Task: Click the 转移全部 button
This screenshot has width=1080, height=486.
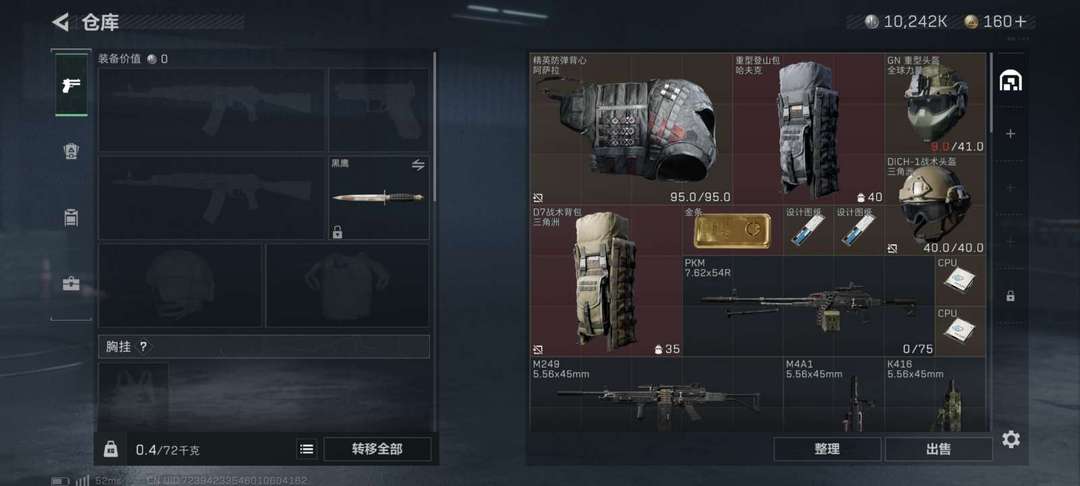Action: [377, 450]
